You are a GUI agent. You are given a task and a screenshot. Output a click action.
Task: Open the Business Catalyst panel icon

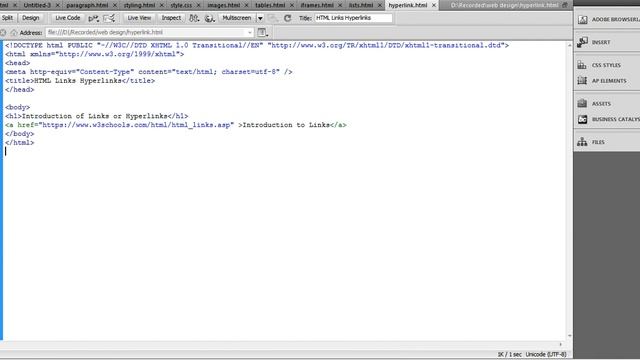tap(582, 119)
